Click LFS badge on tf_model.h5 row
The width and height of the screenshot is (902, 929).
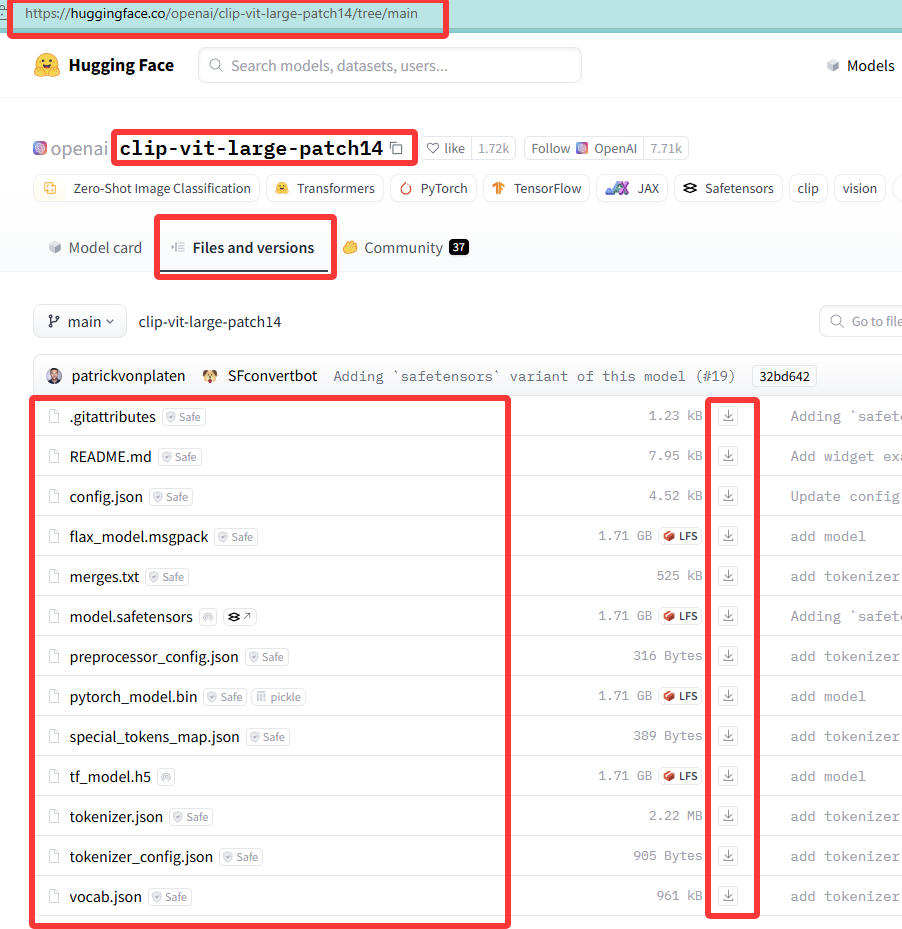tap(680, 776)
